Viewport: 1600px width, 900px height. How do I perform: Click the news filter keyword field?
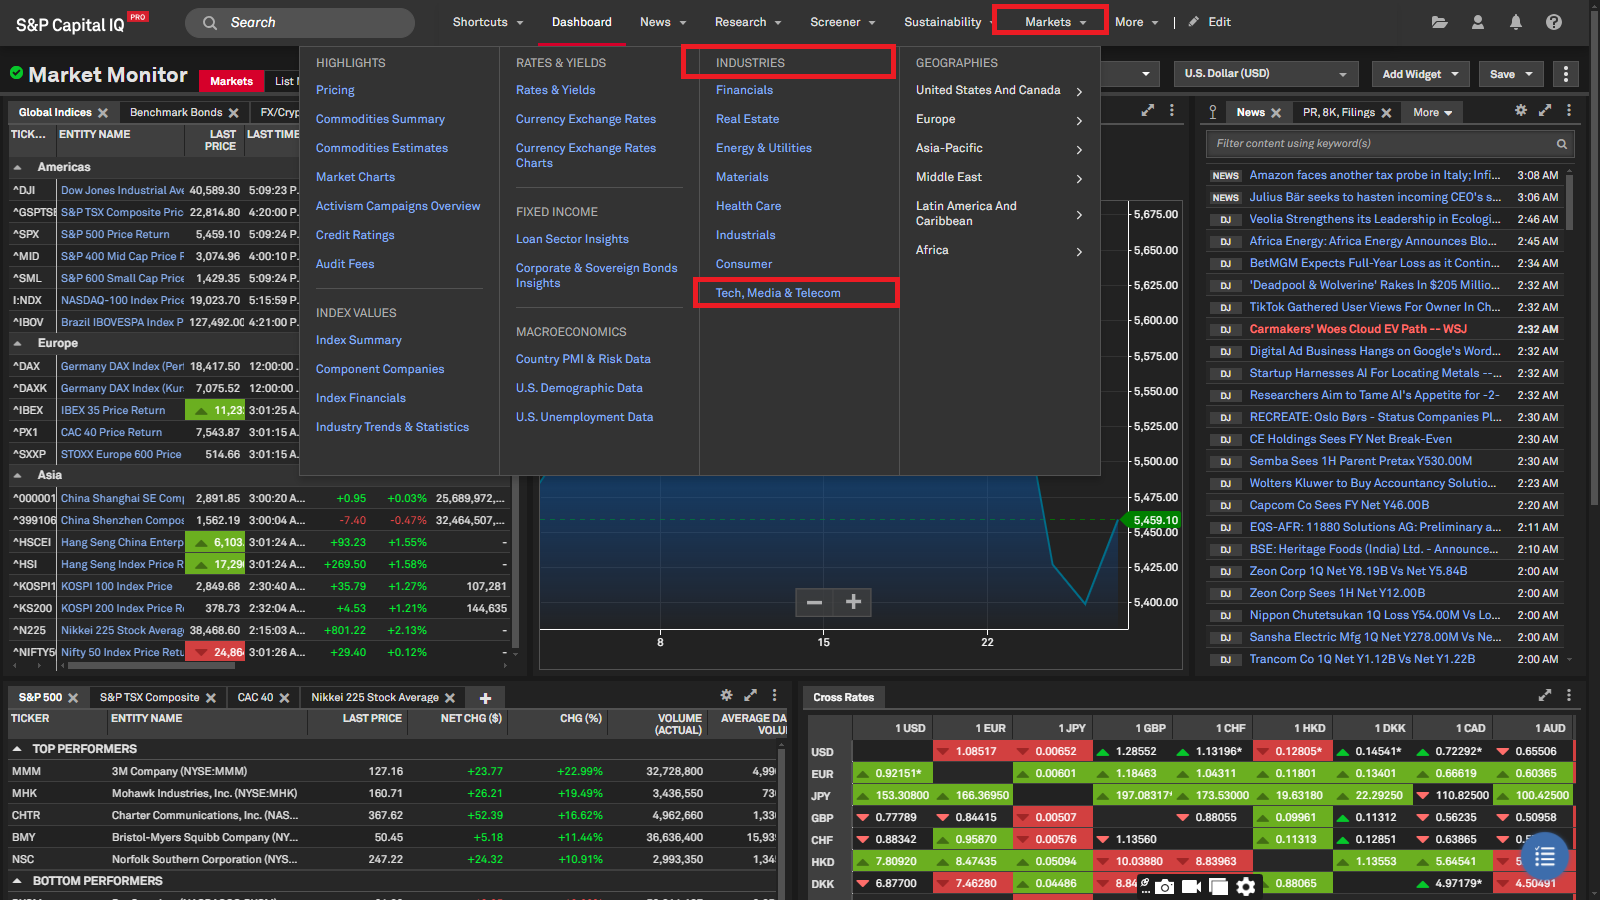coord(1380,144)
